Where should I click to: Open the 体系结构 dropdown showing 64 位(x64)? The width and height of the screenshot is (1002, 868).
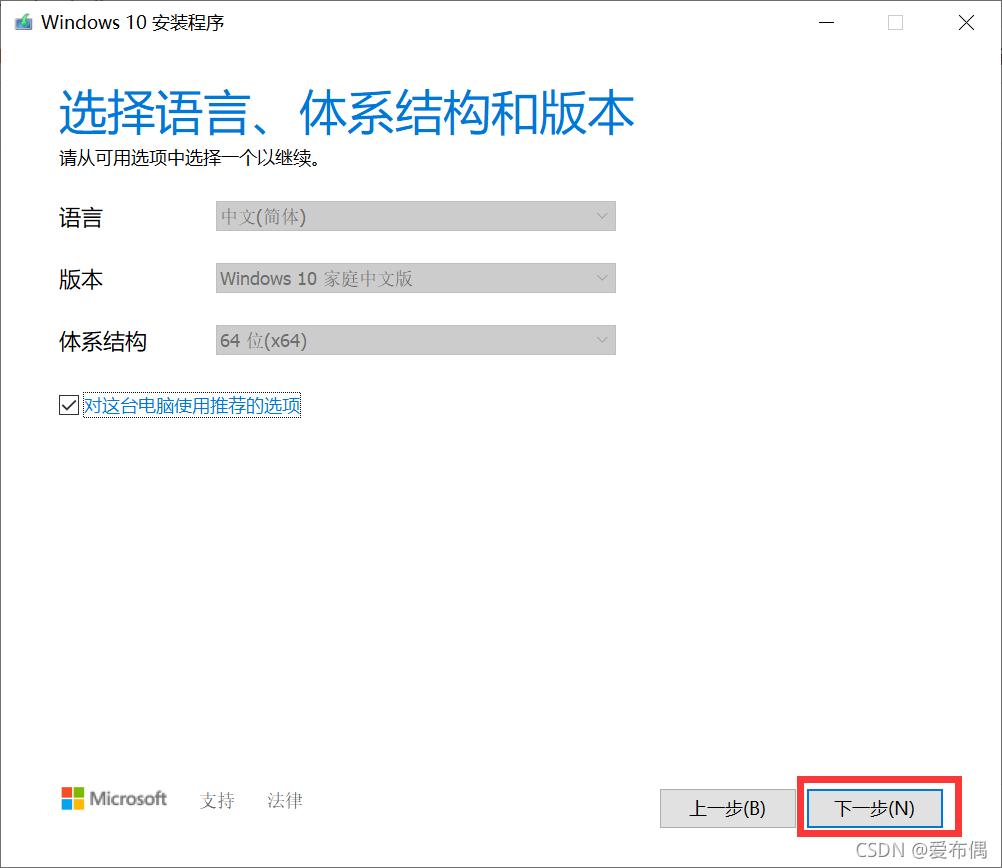coord(415,340)
